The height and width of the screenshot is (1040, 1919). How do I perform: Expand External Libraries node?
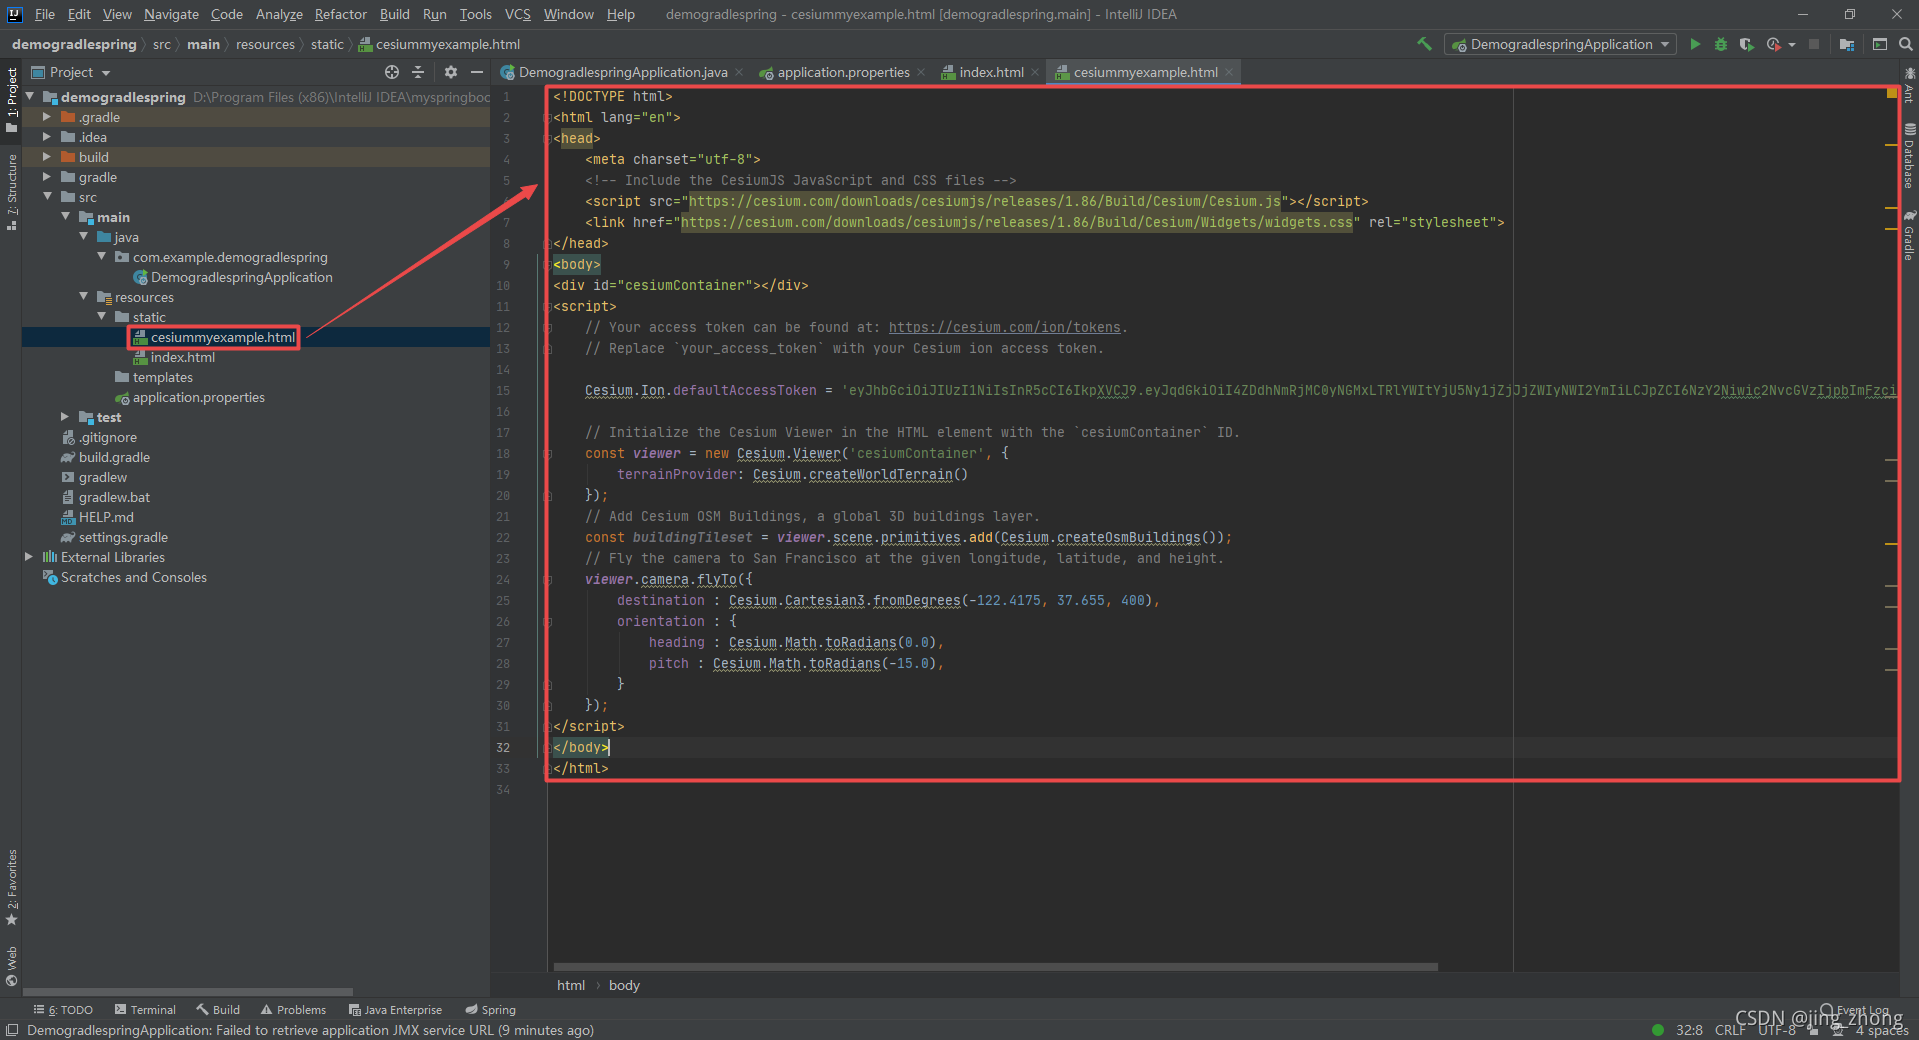[28, 557]
